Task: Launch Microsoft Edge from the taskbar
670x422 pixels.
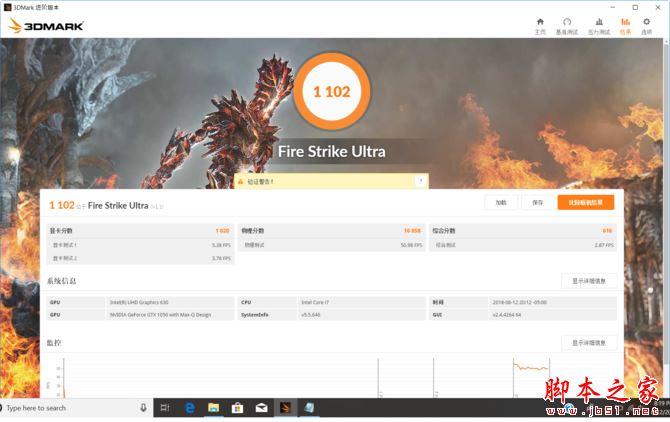Action: [190, 408]
